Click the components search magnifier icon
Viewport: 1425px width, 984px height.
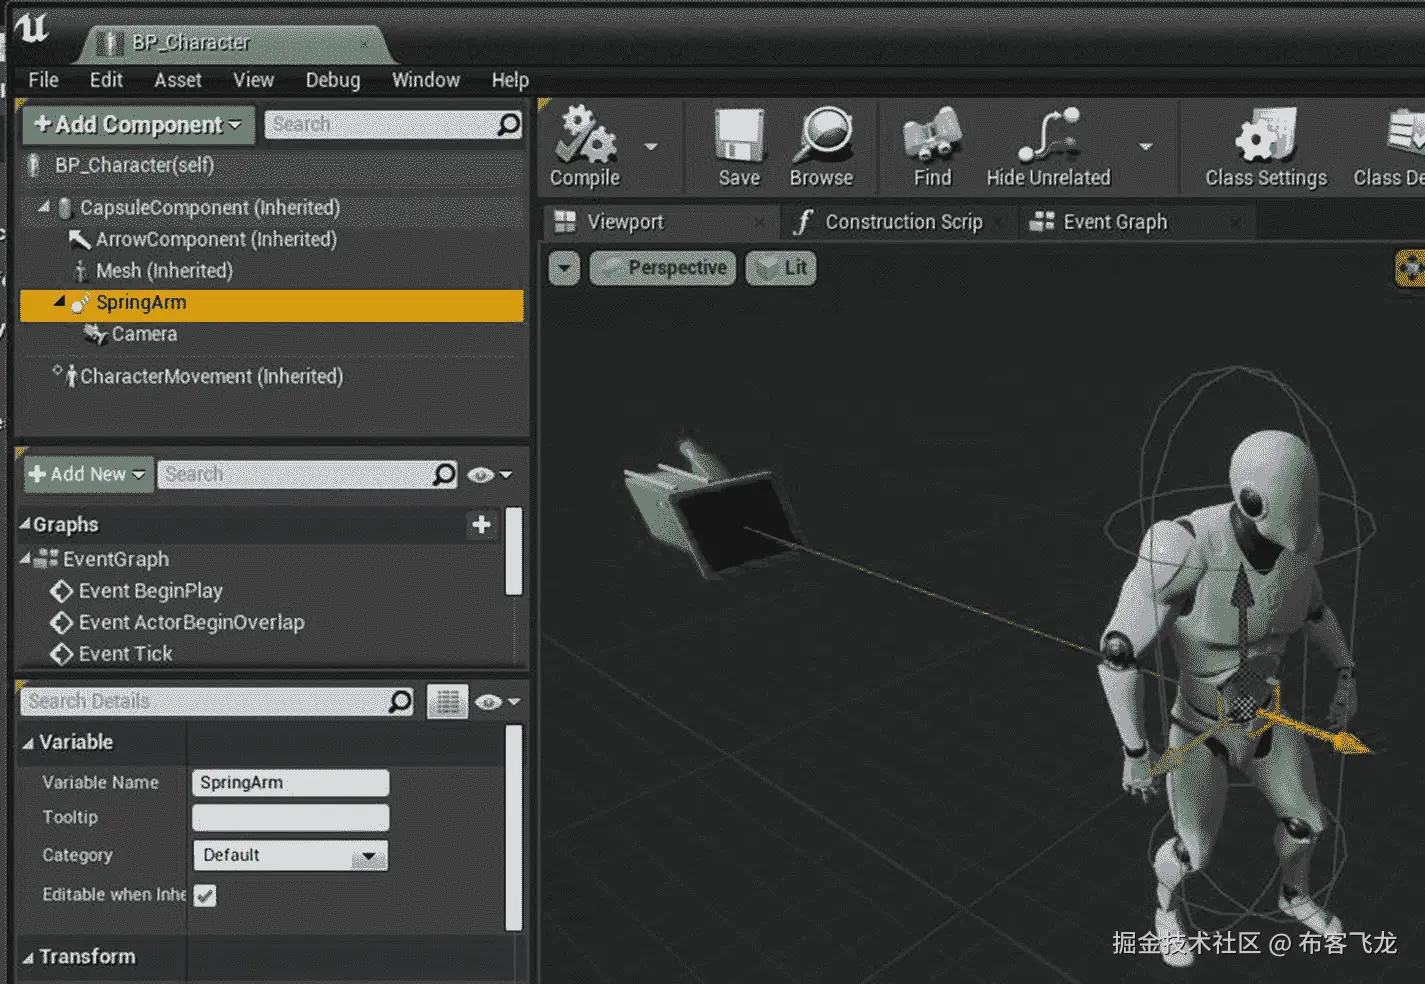pos(509,124)
